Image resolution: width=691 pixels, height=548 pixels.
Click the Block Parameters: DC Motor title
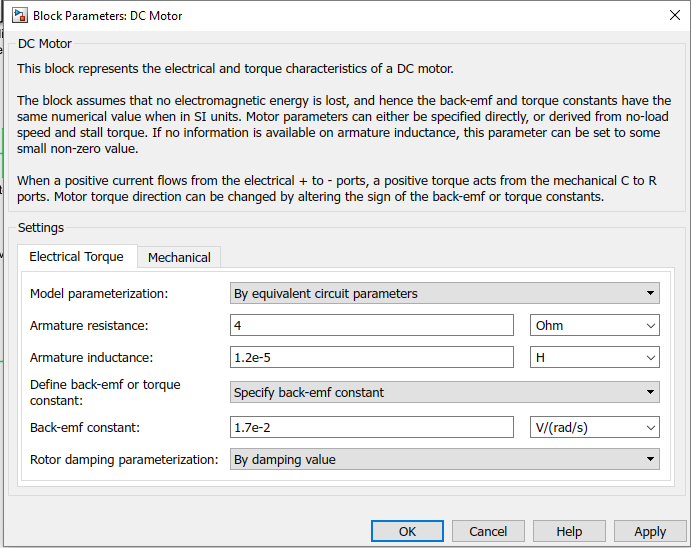[108, 16]
